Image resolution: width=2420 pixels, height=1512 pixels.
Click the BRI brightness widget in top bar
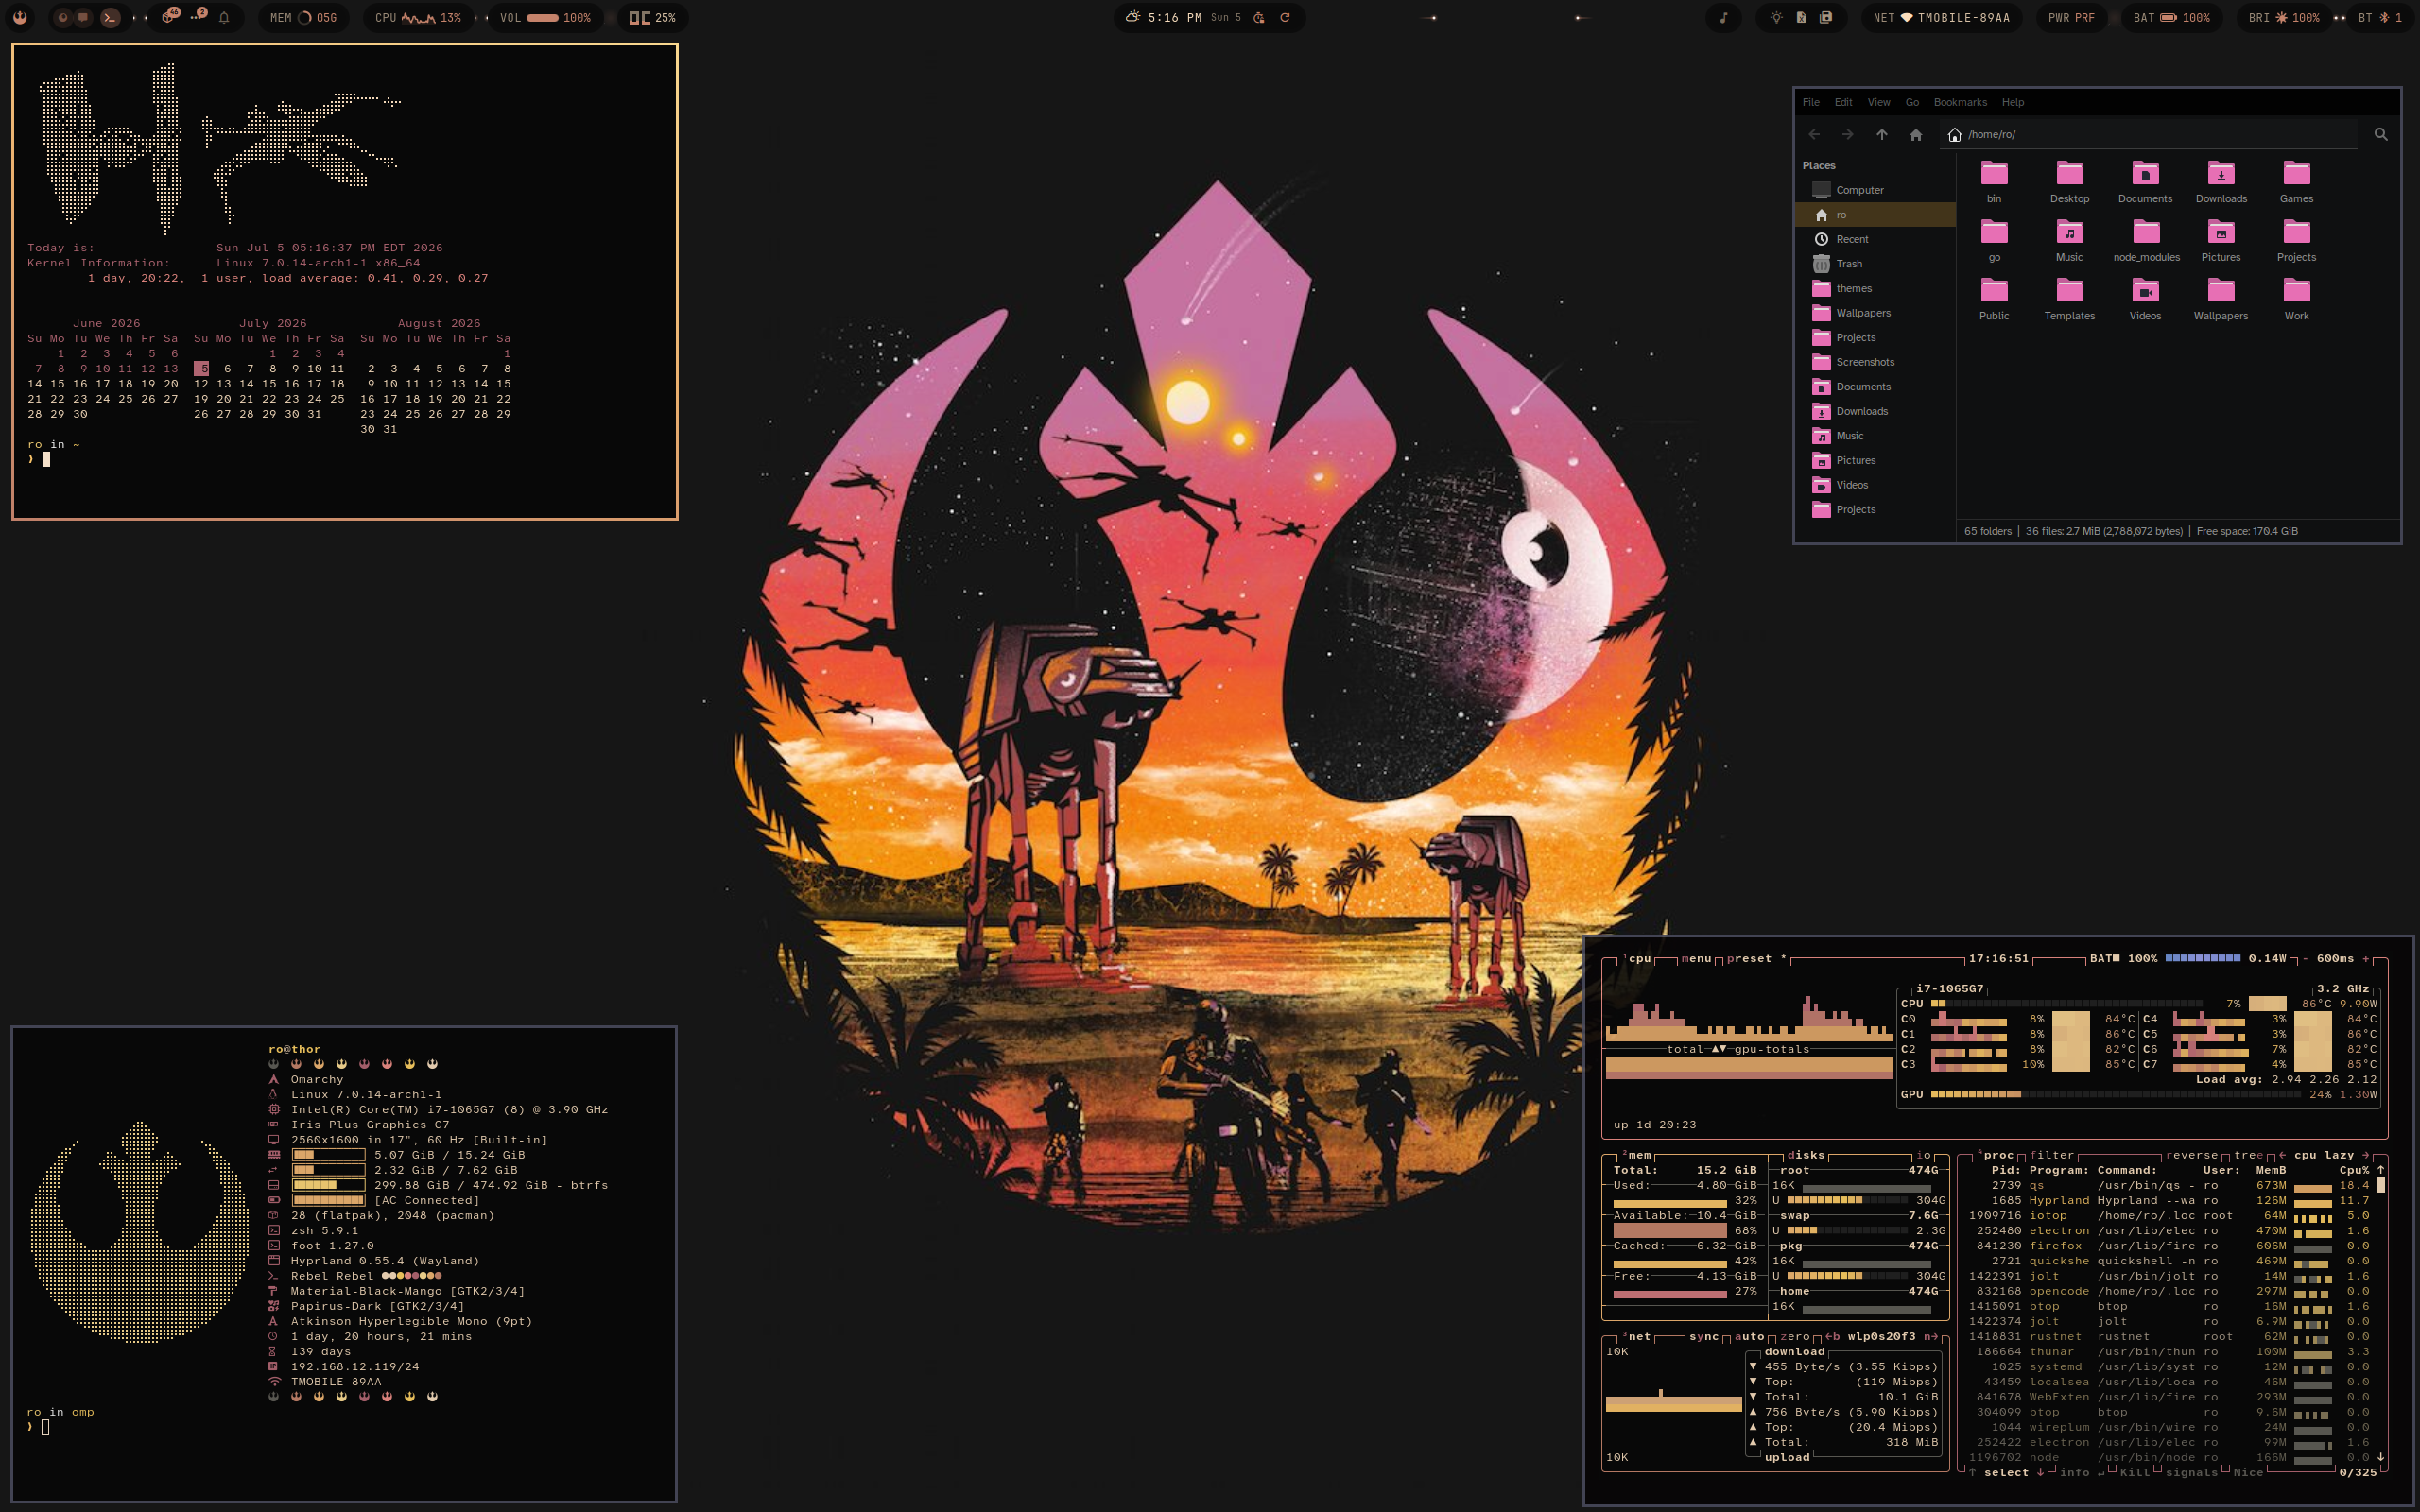point(2283,18)
